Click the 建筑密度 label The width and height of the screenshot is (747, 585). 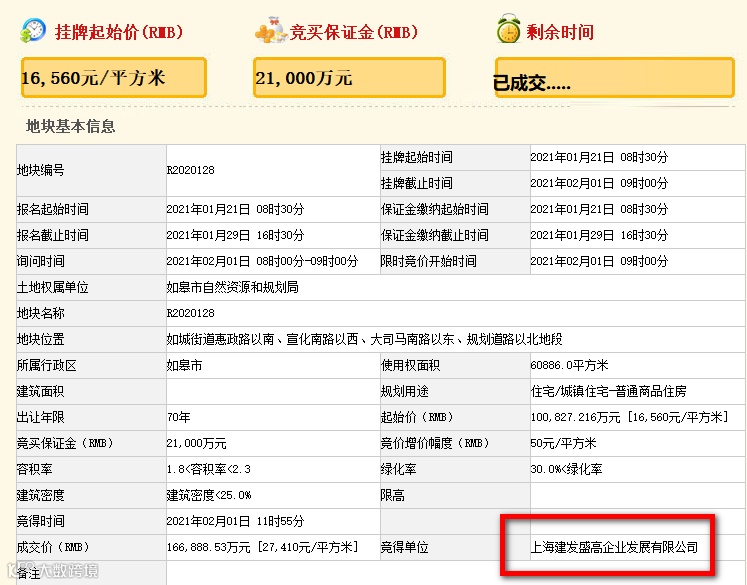(x=40, y=495)
